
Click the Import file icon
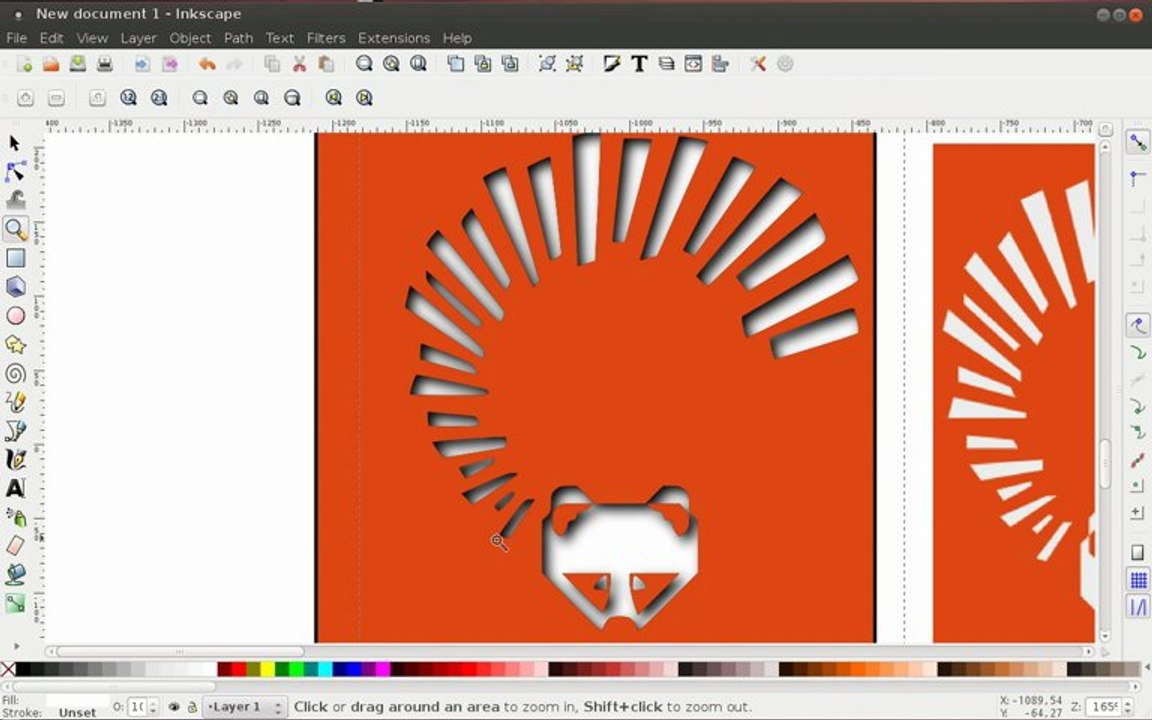(x=143, y=64)
